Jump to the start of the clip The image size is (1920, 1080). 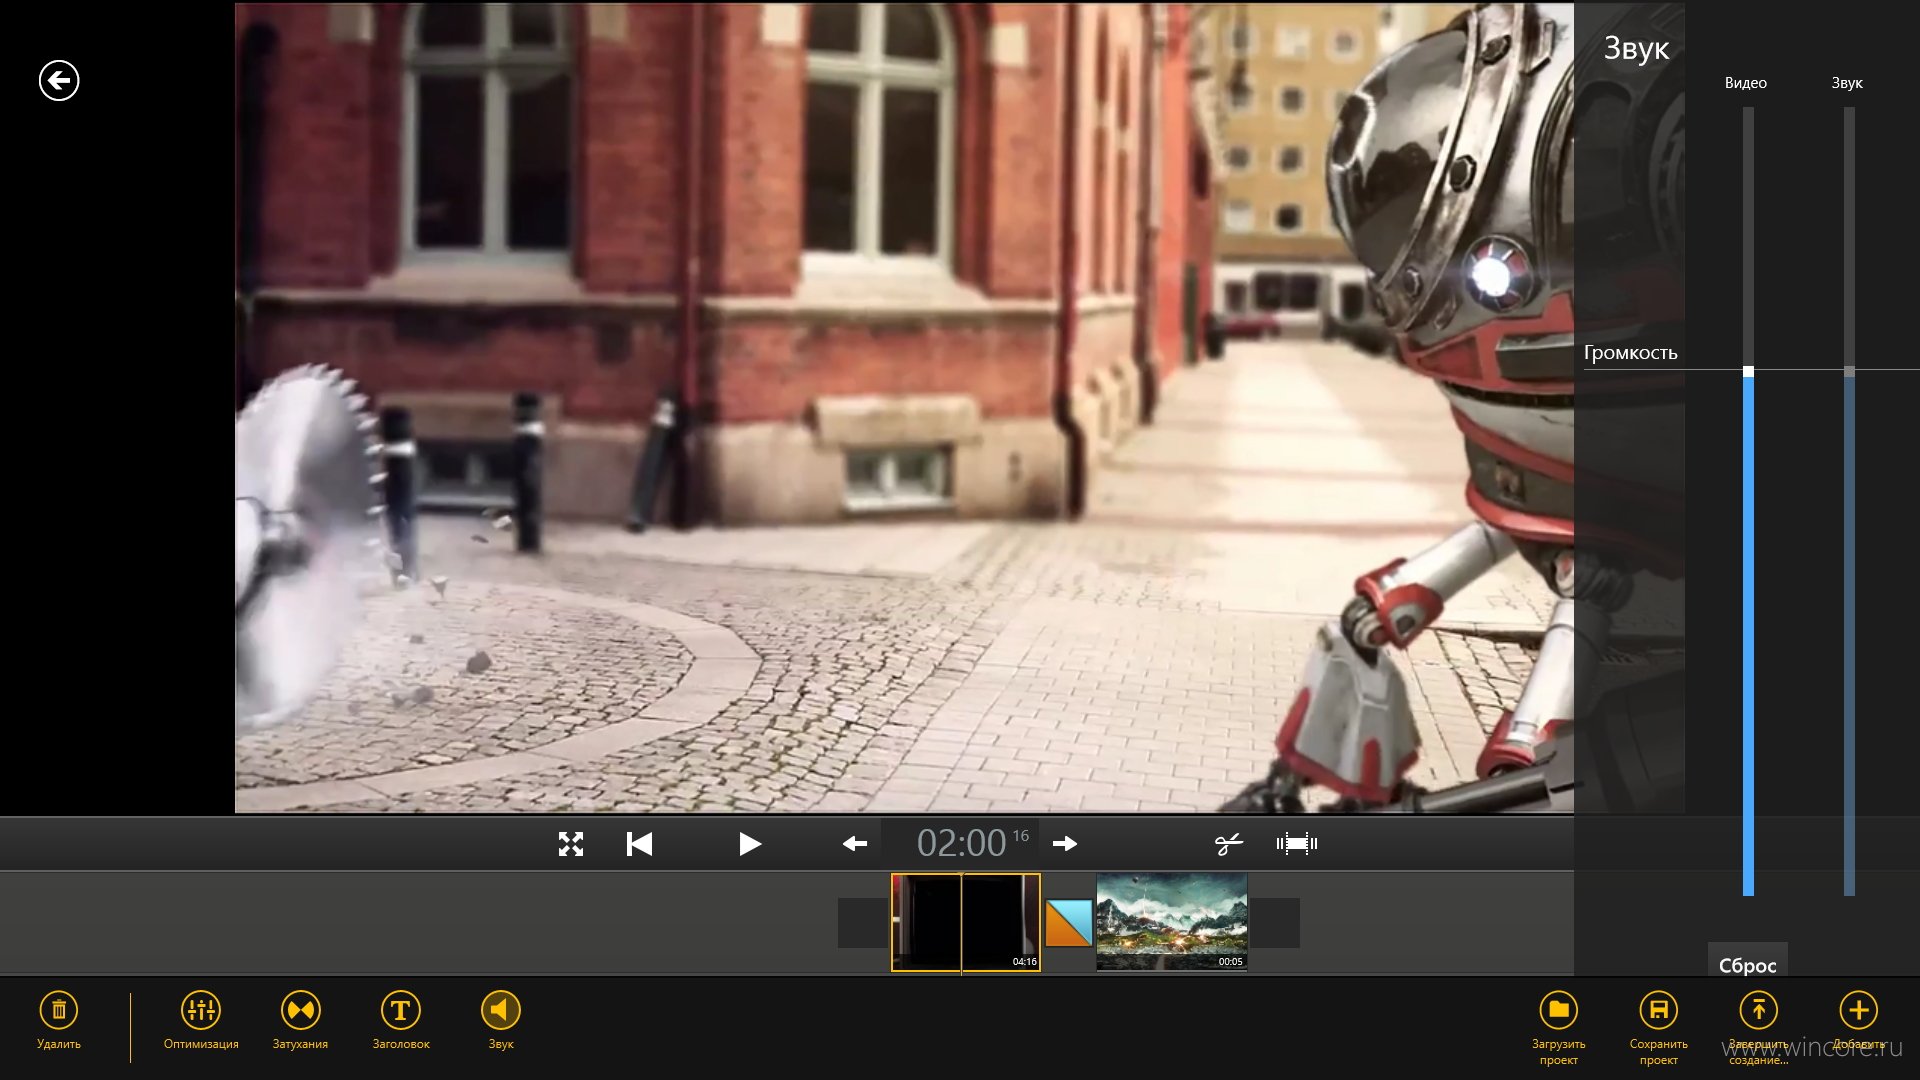[639, 844]
